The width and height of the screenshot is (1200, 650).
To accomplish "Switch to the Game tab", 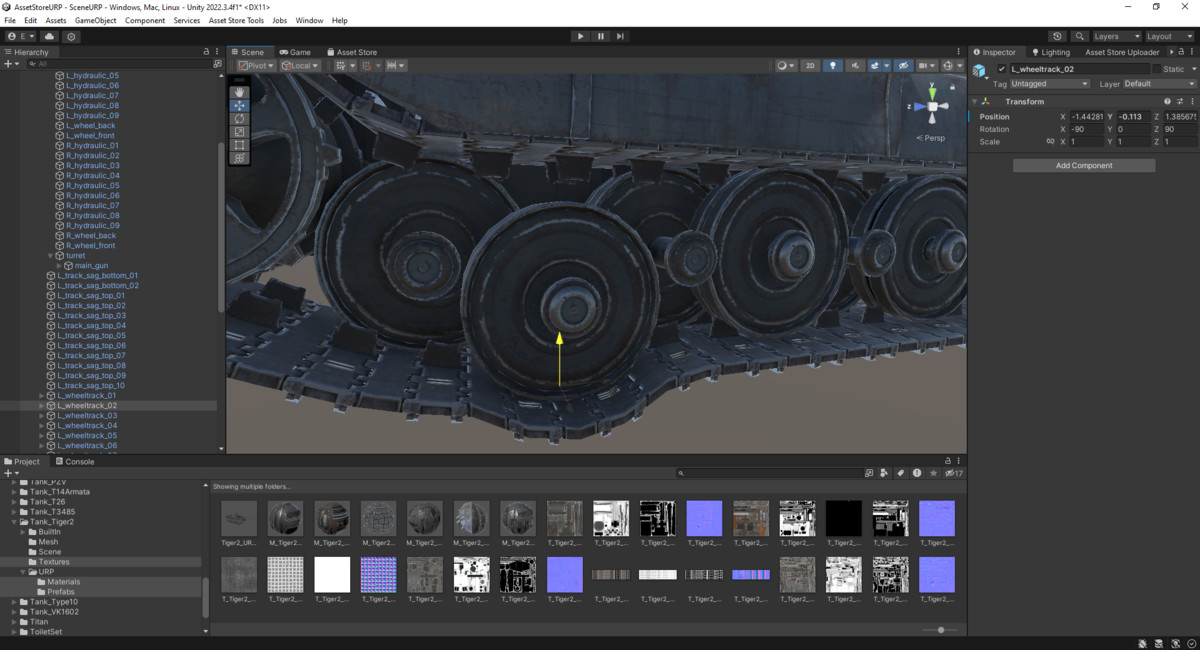I will [x=296, y=52].
